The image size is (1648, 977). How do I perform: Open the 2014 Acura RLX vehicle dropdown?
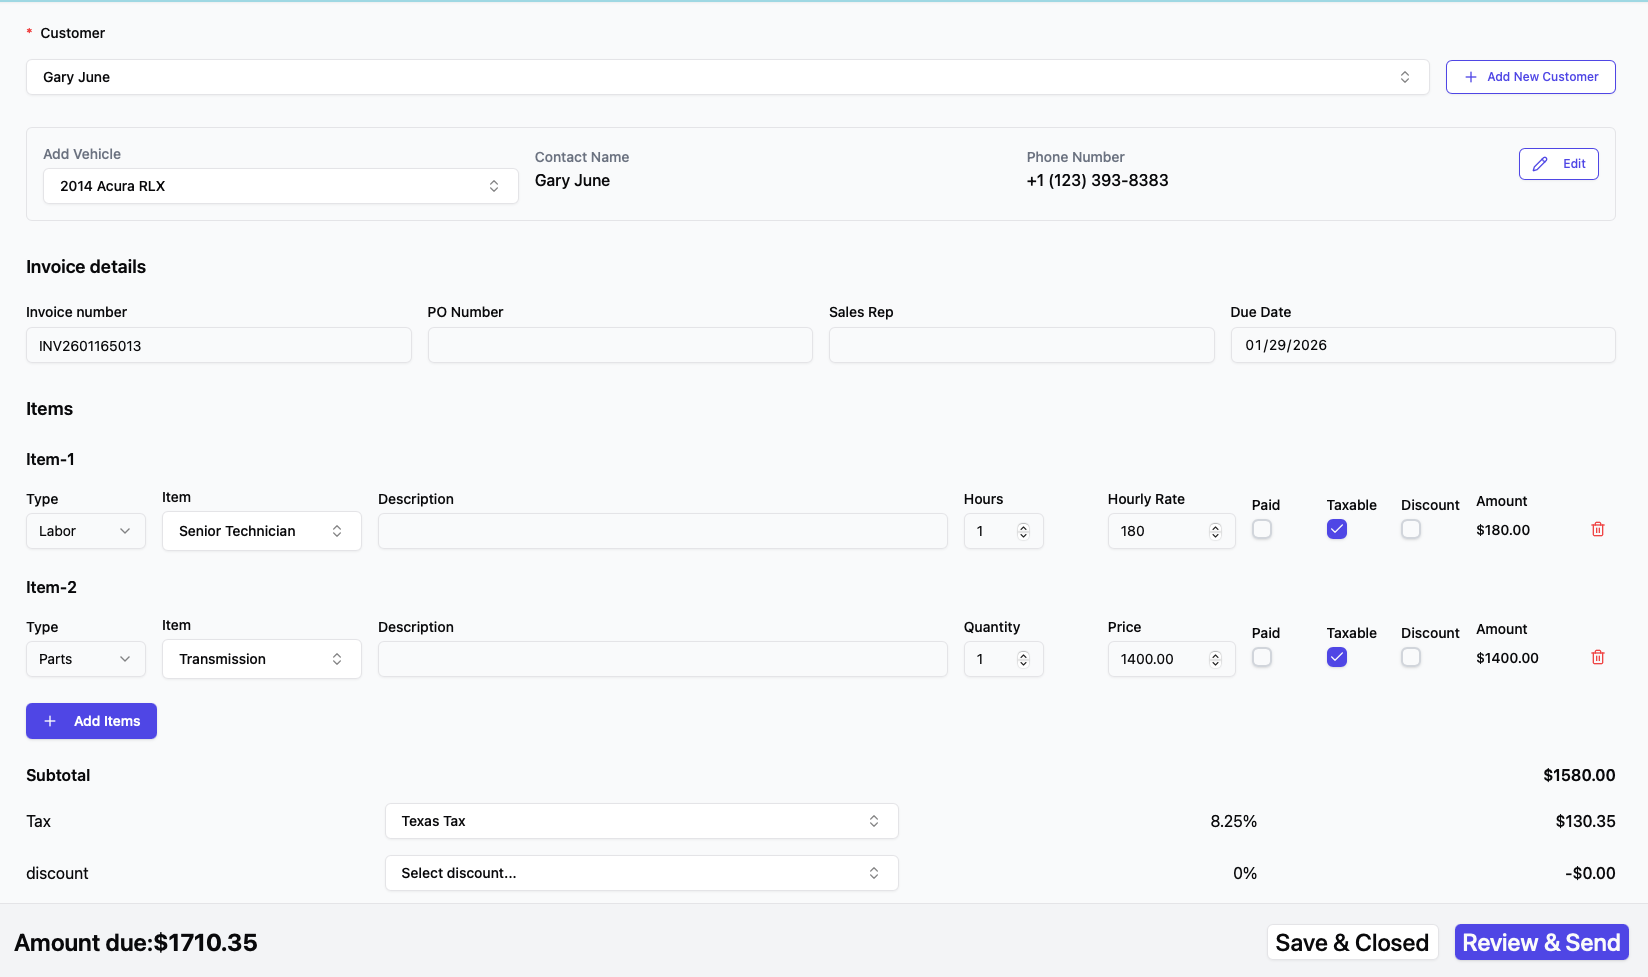click(x=280, y=186)
